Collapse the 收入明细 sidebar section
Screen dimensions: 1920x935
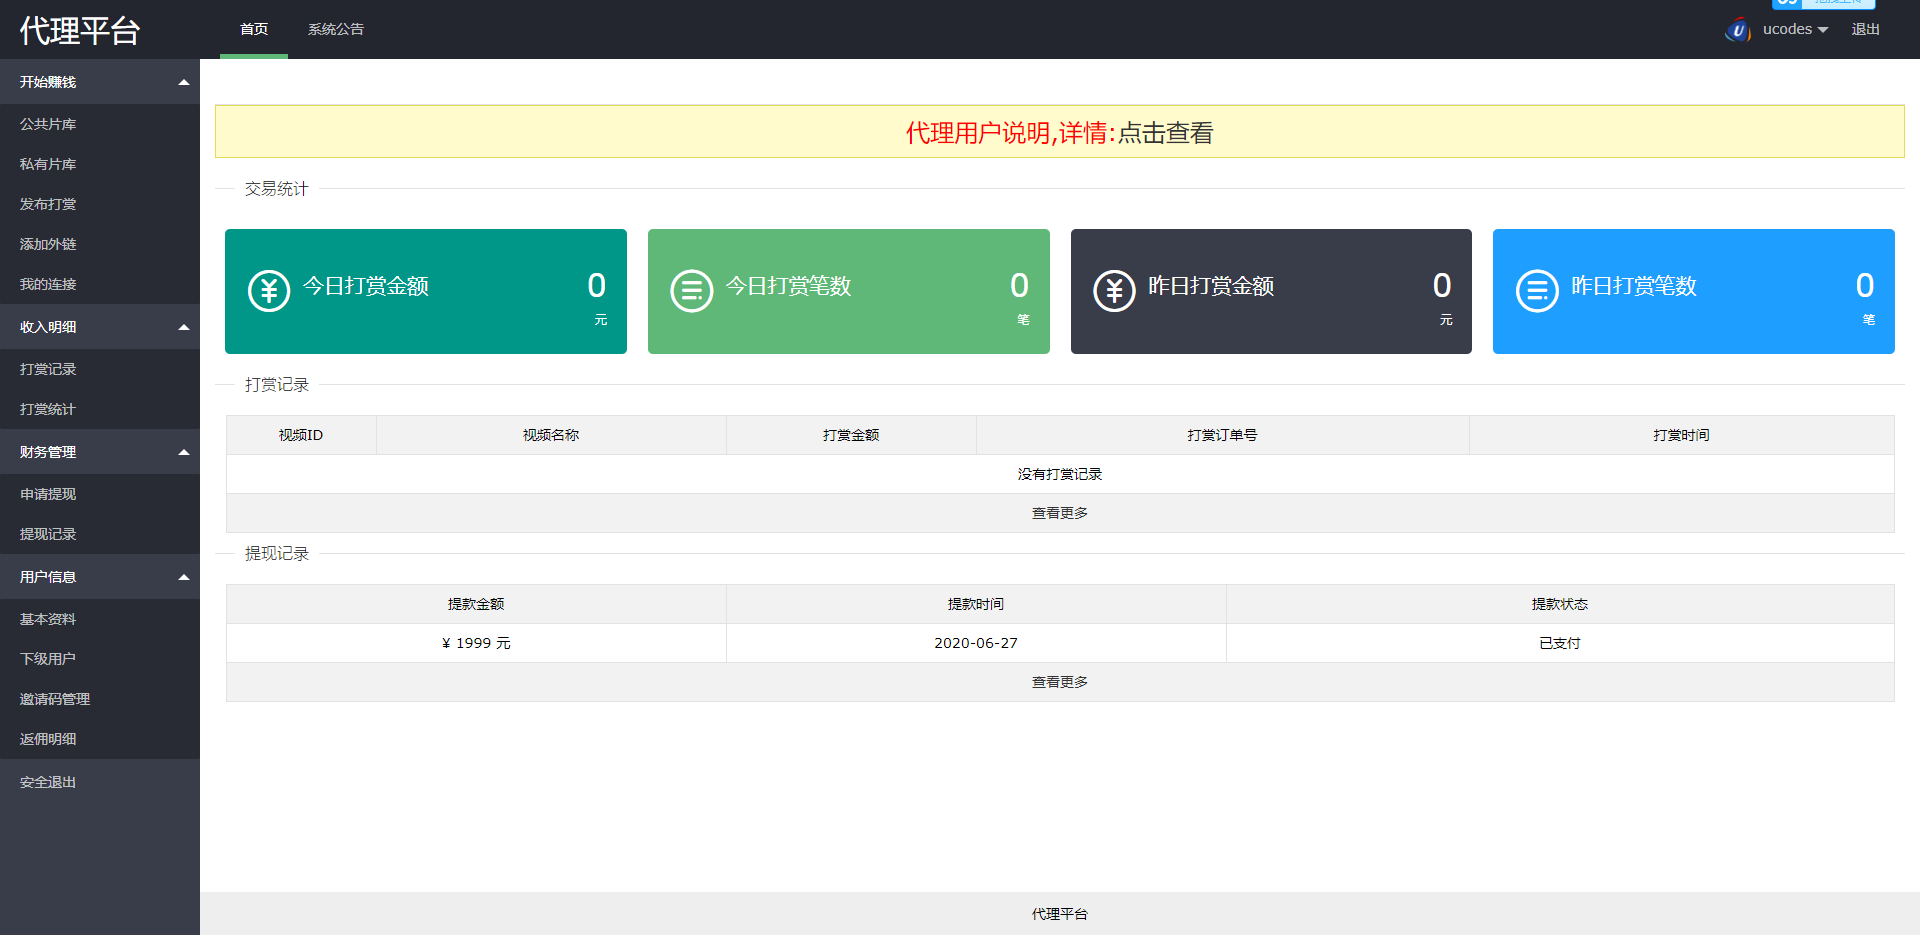click(184, 327)
